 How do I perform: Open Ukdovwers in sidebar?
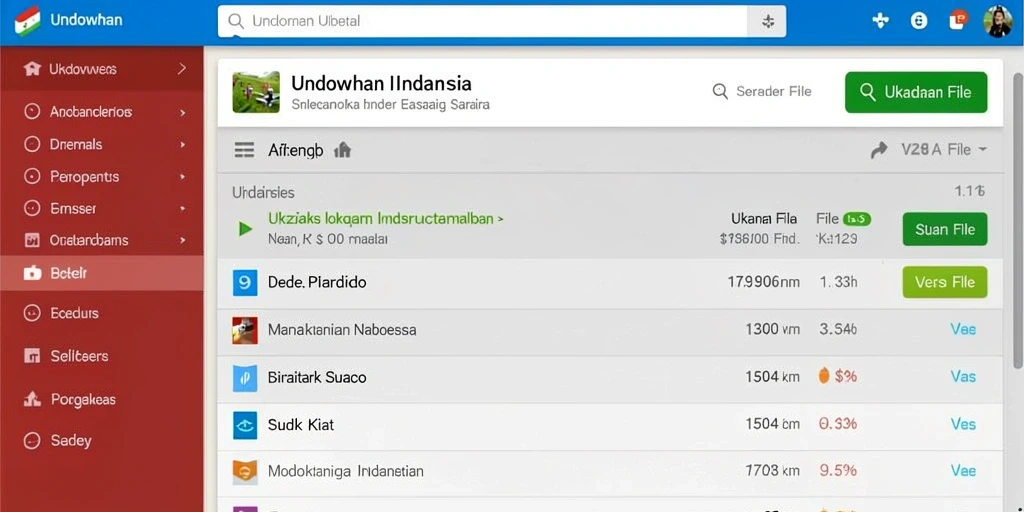coord(102,69)
